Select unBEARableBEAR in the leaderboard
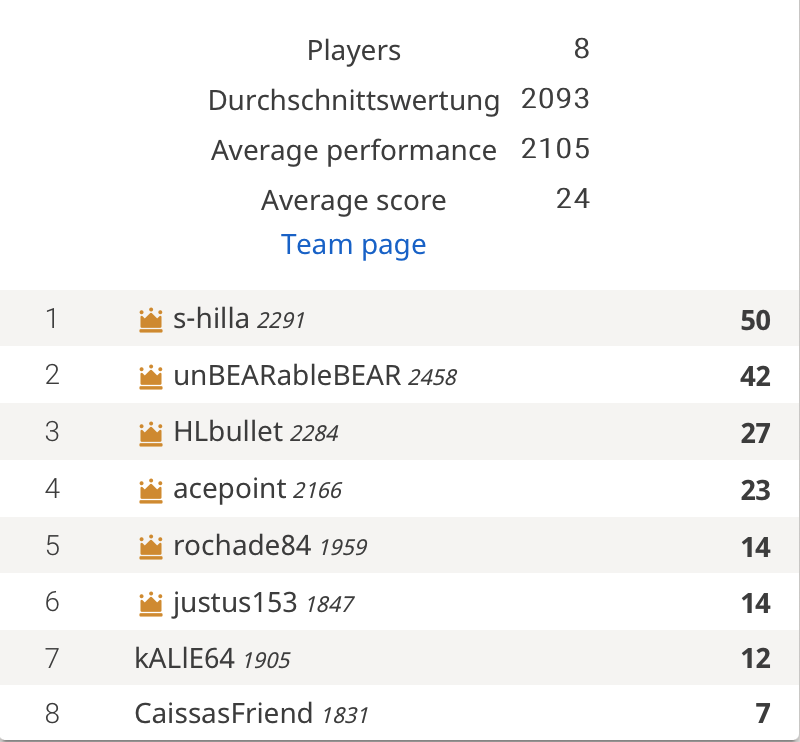The image size is (800, 742). point(287,376)
